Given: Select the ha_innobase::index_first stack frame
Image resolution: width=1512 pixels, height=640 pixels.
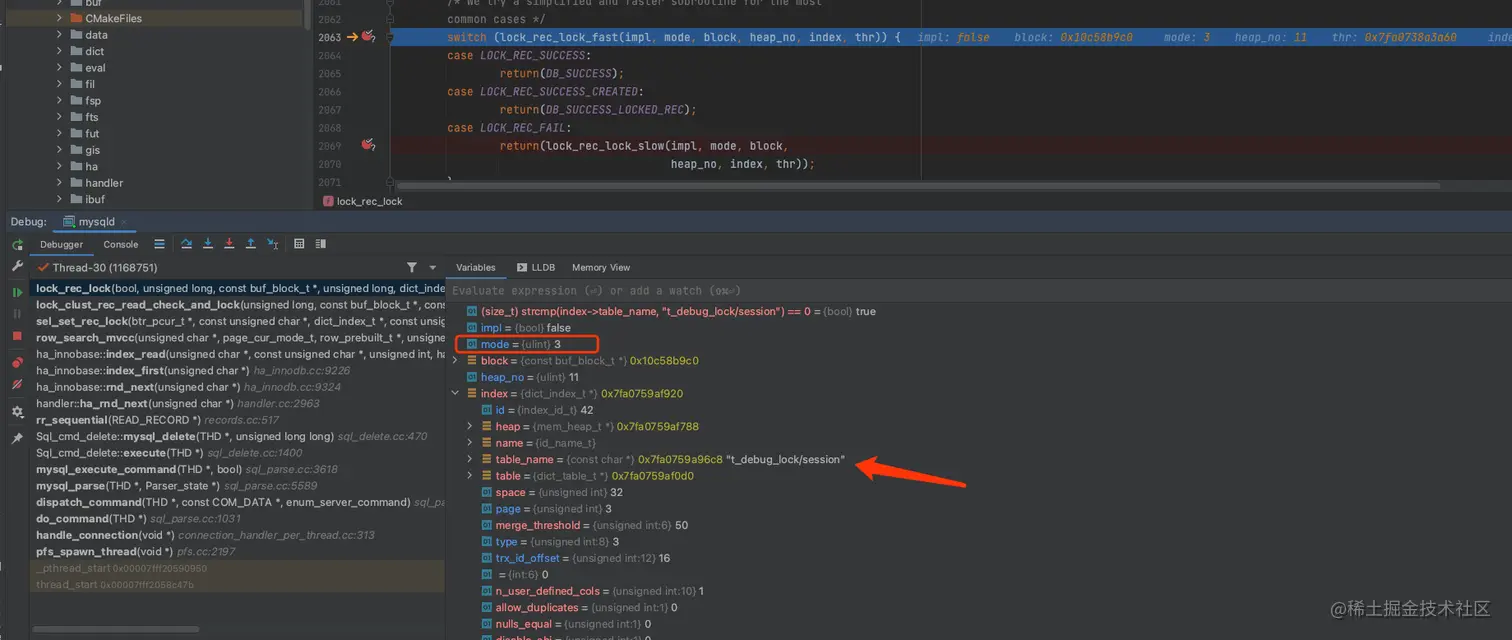Looking at the screenshot, I should 237,370.
